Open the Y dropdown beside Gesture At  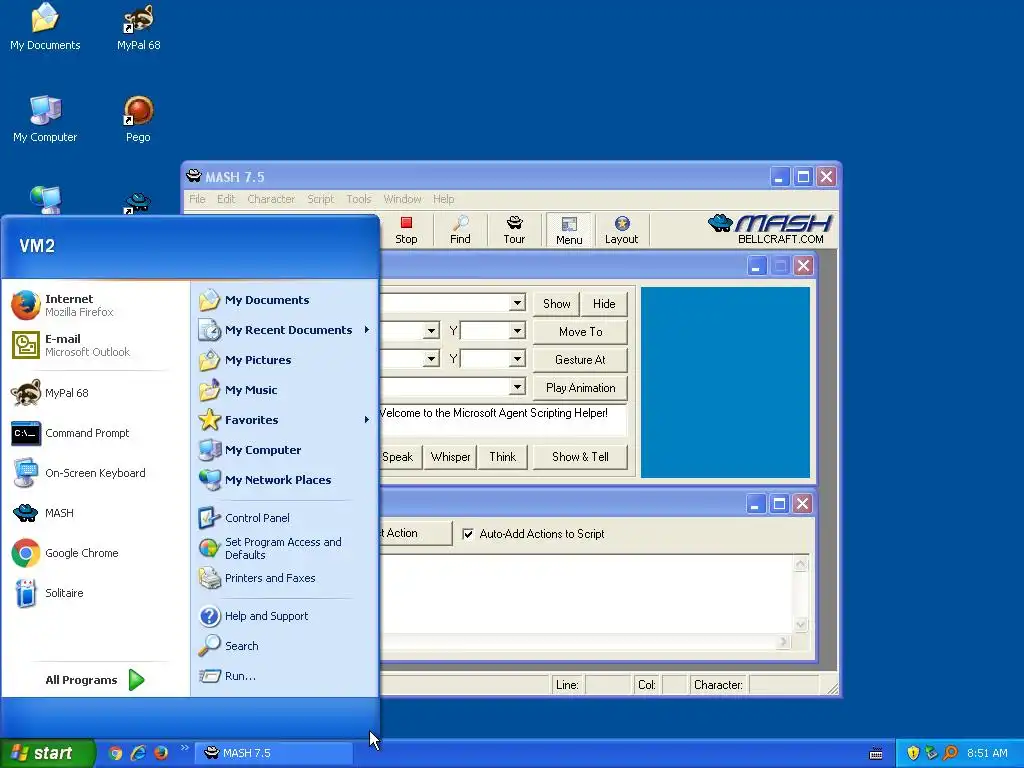point(517,359)
